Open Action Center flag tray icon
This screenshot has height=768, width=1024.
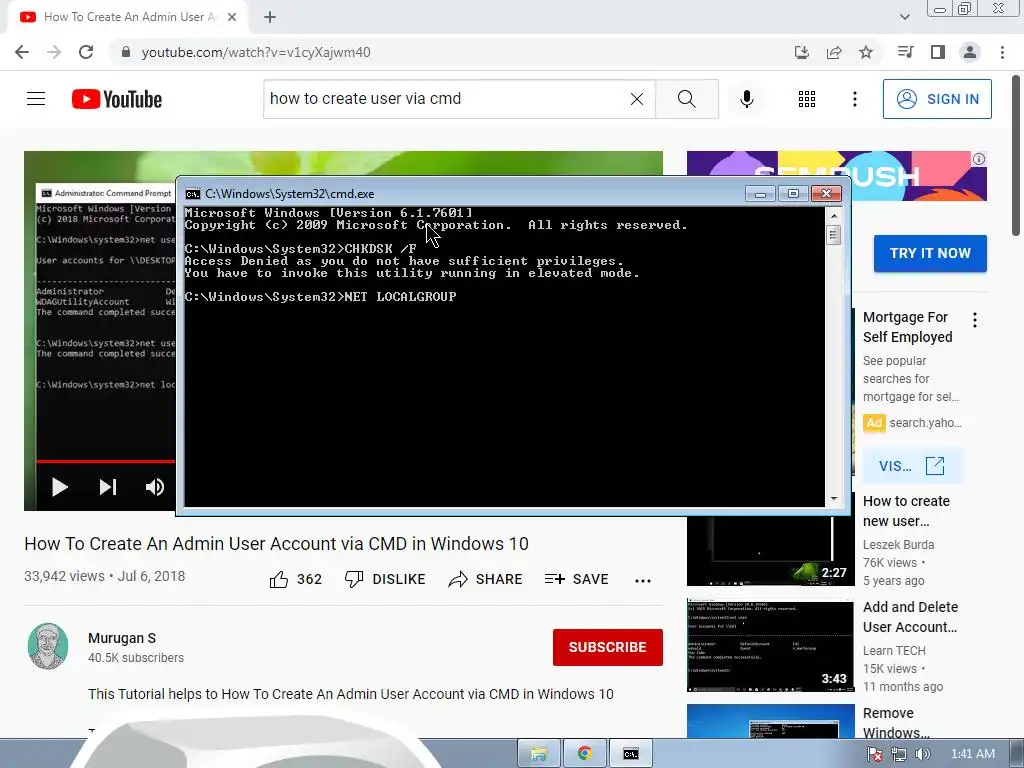(x=875, y=754)
